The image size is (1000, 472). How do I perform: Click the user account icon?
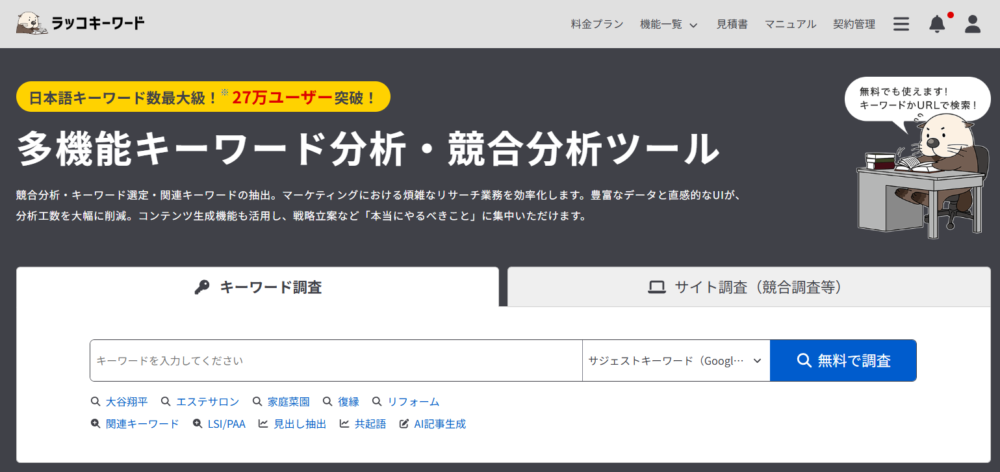(972, 24)
